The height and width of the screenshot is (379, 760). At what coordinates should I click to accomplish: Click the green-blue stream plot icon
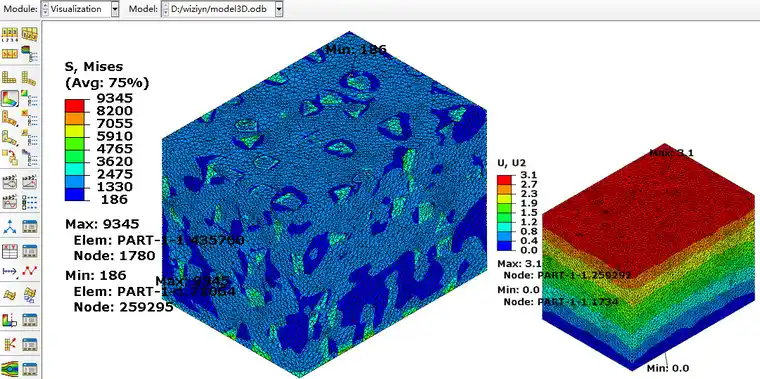(10, 369)
